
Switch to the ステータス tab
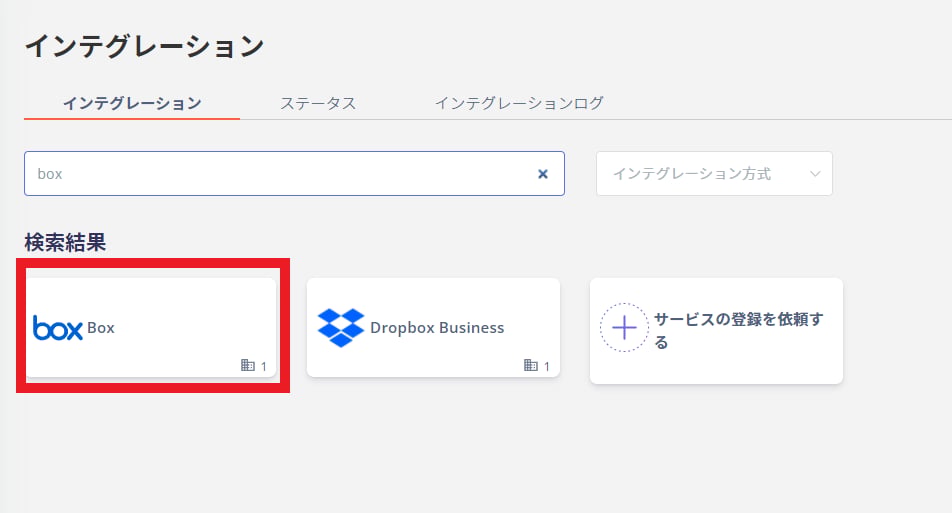[x=318, y=103]
